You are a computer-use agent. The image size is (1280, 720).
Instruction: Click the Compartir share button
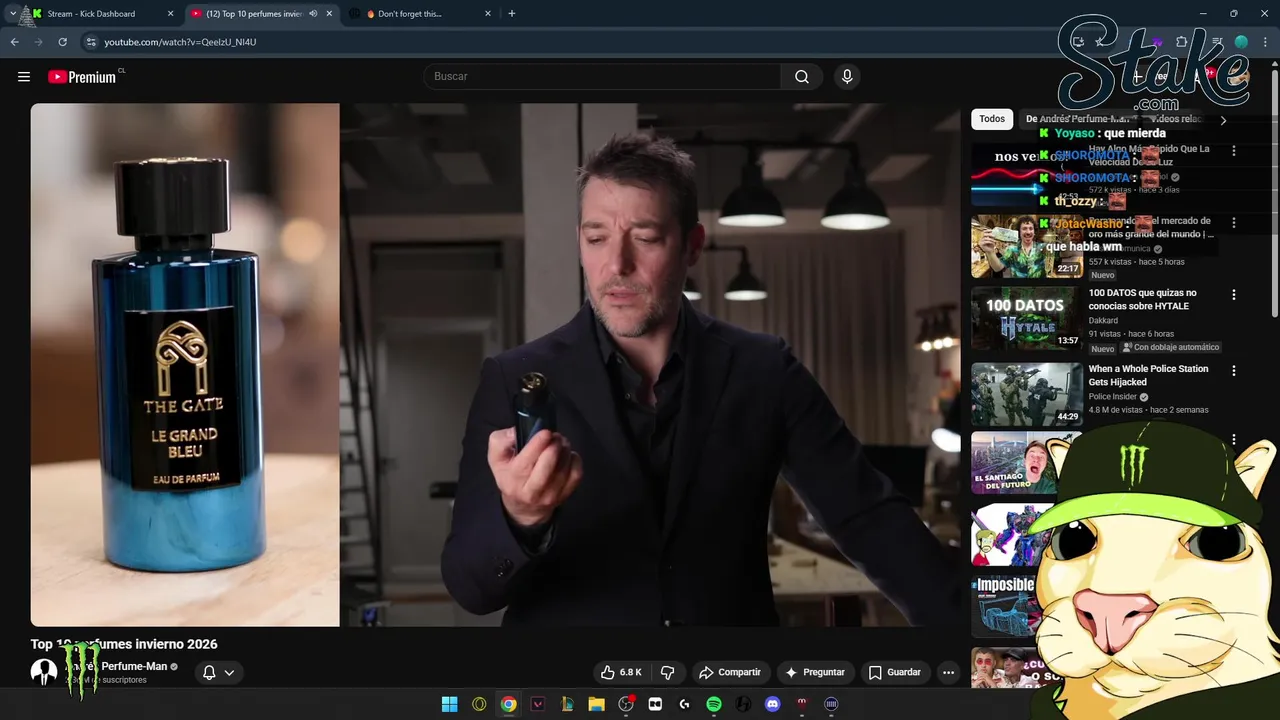730,672
